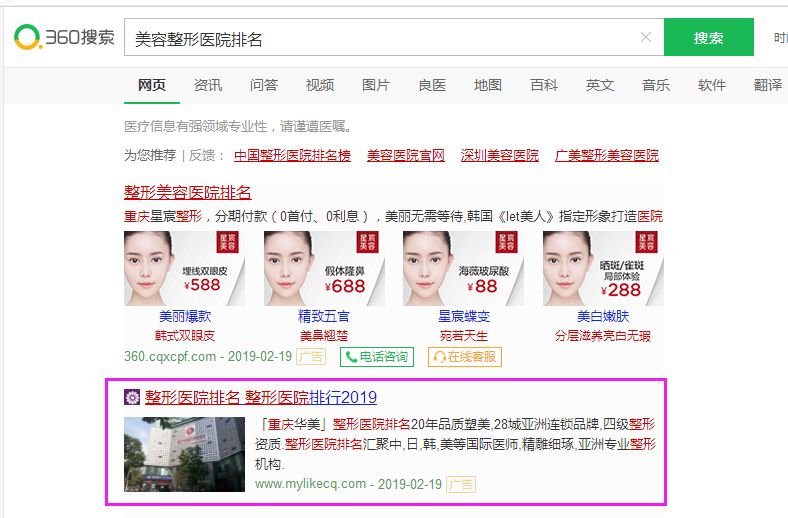Click the 分层滋养亮白无瑕 caption text
The height and width of the screenshot is (518, 788).
(603, 336)
